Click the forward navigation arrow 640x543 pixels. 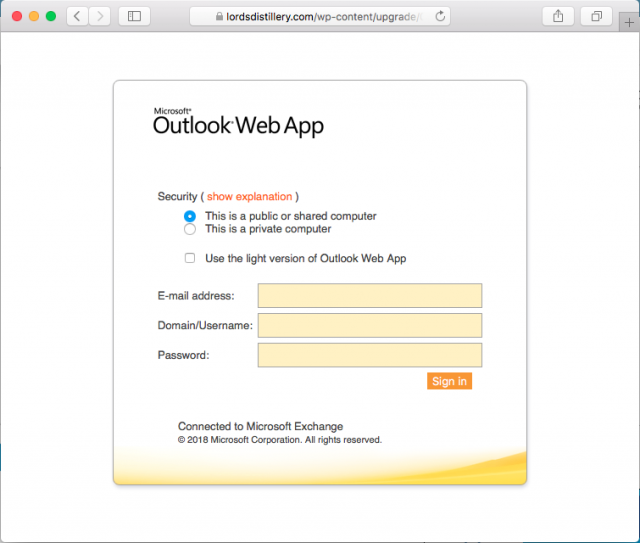[100, 16]
